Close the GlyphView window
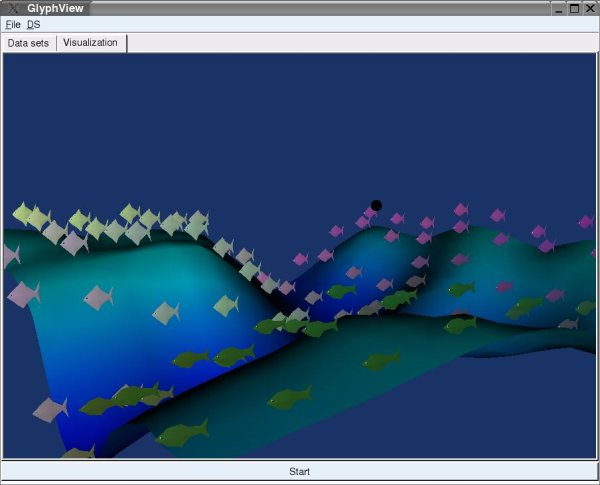Image resolution: width=600 pixels, height=485 pixels. [590, 8]
